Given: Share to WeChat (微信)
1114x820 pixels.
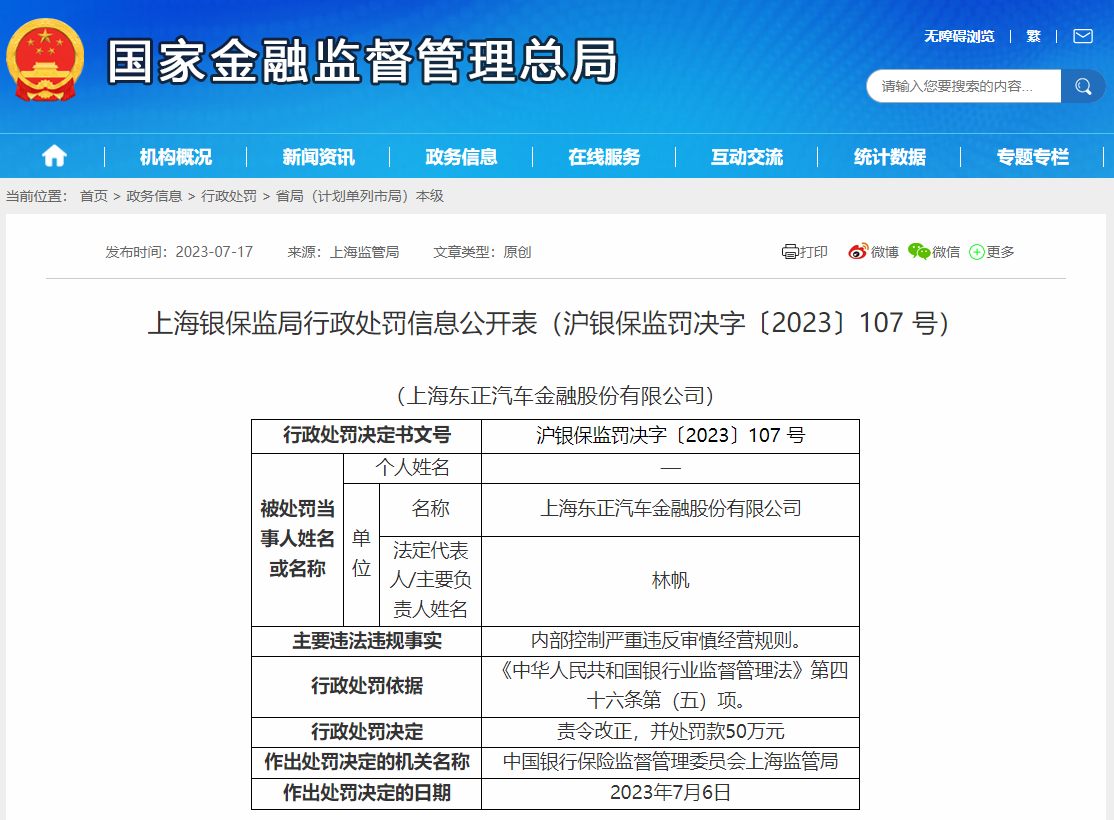Looking at the screenshot, I should click(934, 252).
